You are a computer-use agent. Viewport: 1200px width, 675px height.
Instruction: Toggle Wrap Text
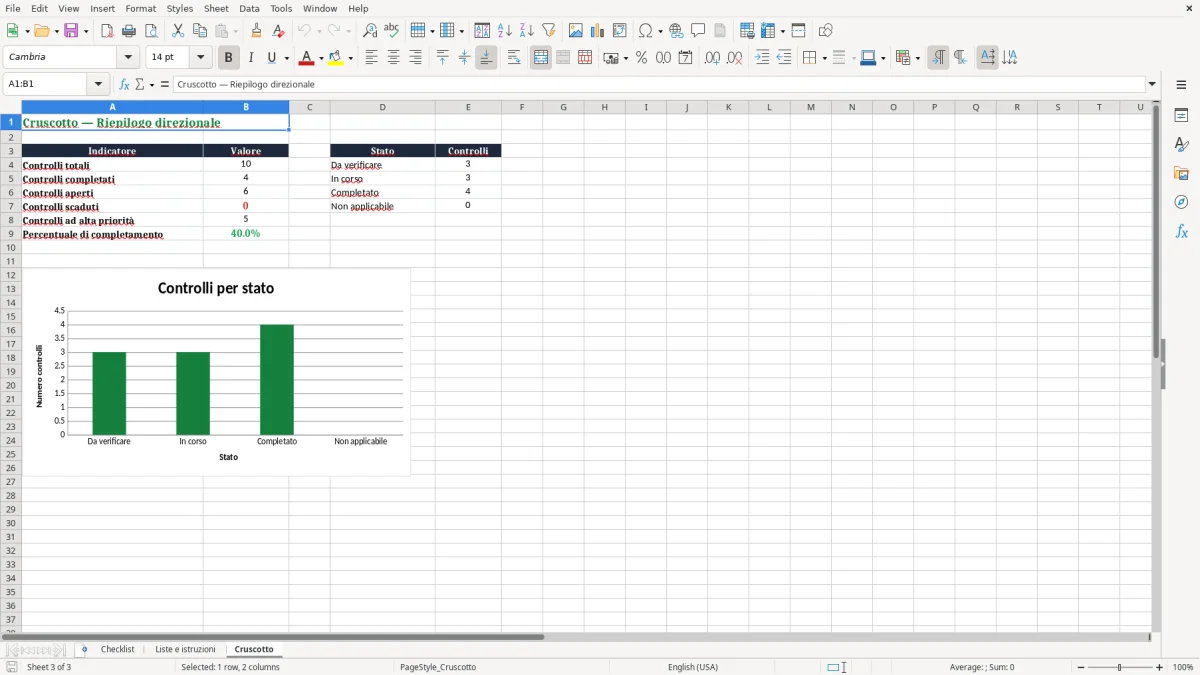(x=514, y=58)
